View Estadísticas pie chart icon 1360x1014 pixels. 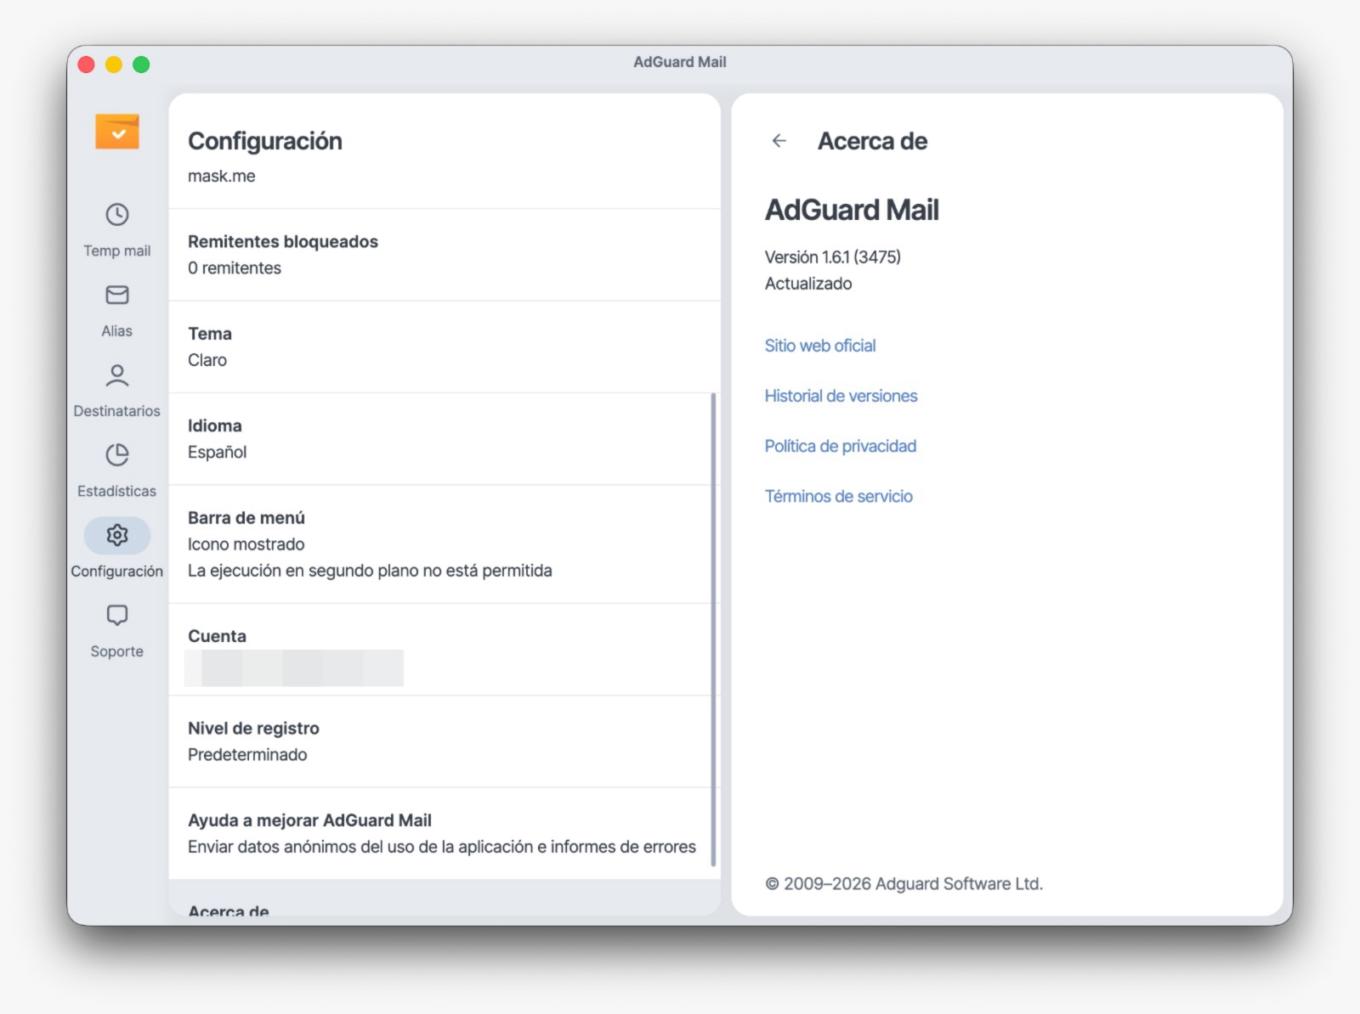pyautogui.click(x=117, y=455)
